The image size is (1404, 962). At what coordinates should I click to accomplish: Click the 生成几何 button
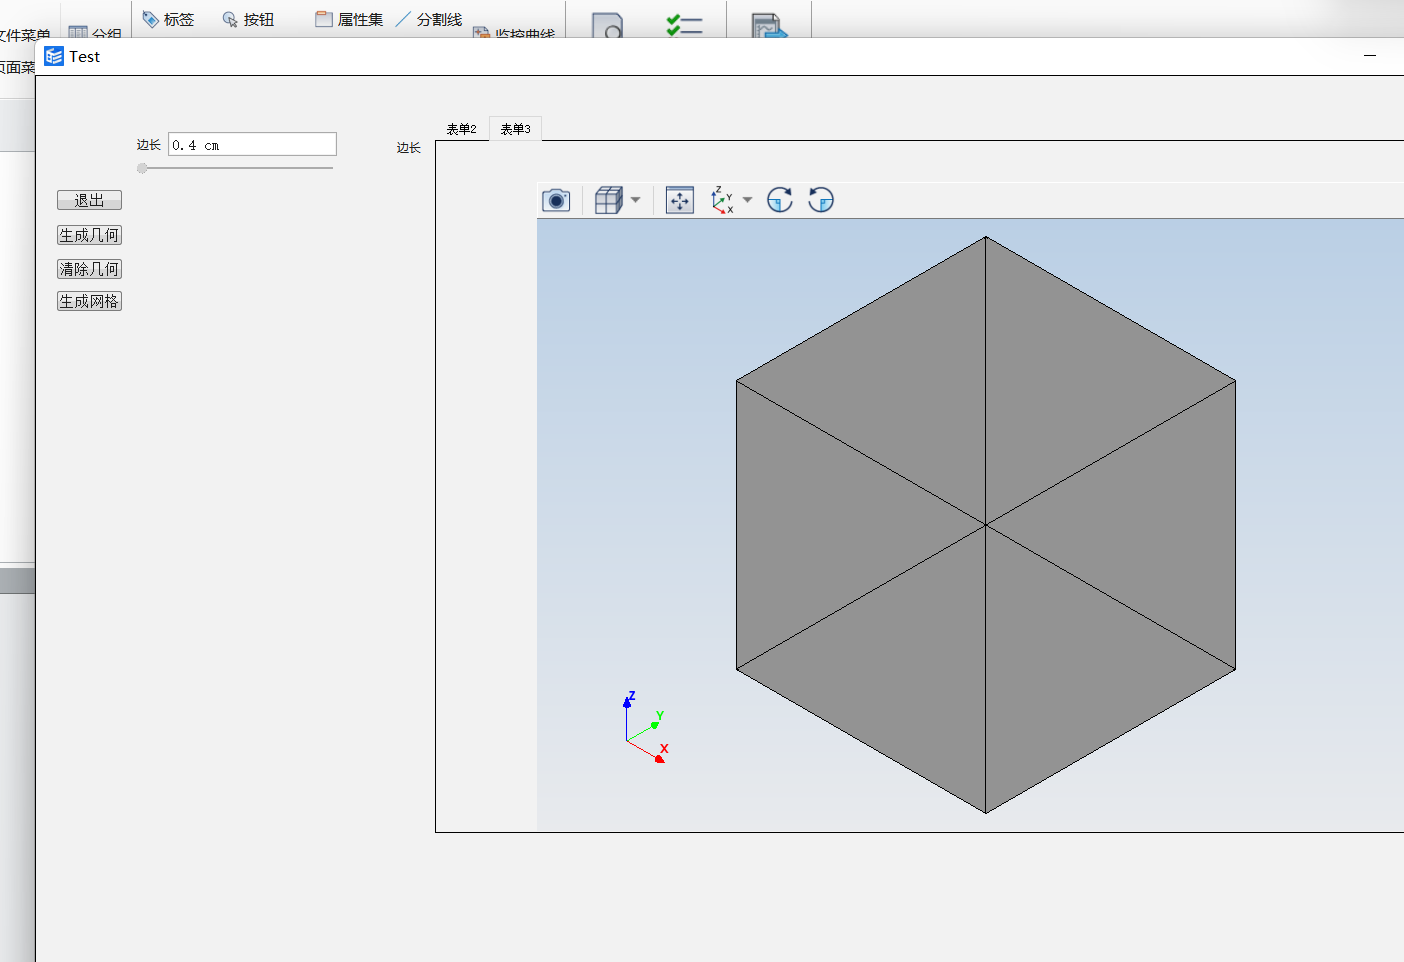pos(89,235)
